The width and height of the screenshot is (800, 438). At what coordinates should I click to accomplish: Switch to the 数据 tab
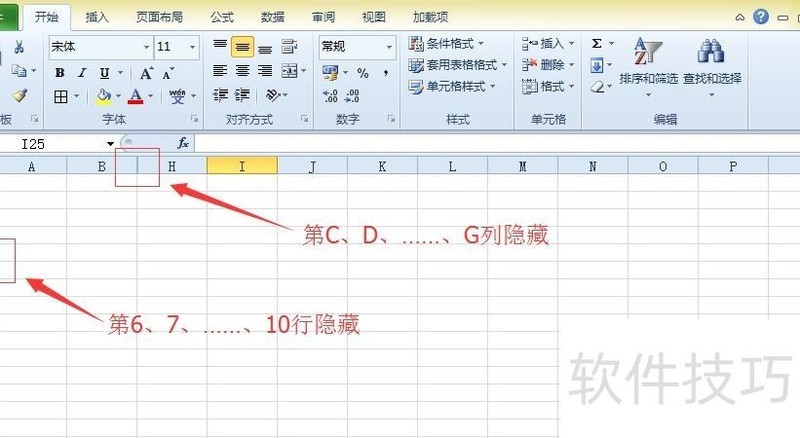pyautogui.click(x=273, y=17)
